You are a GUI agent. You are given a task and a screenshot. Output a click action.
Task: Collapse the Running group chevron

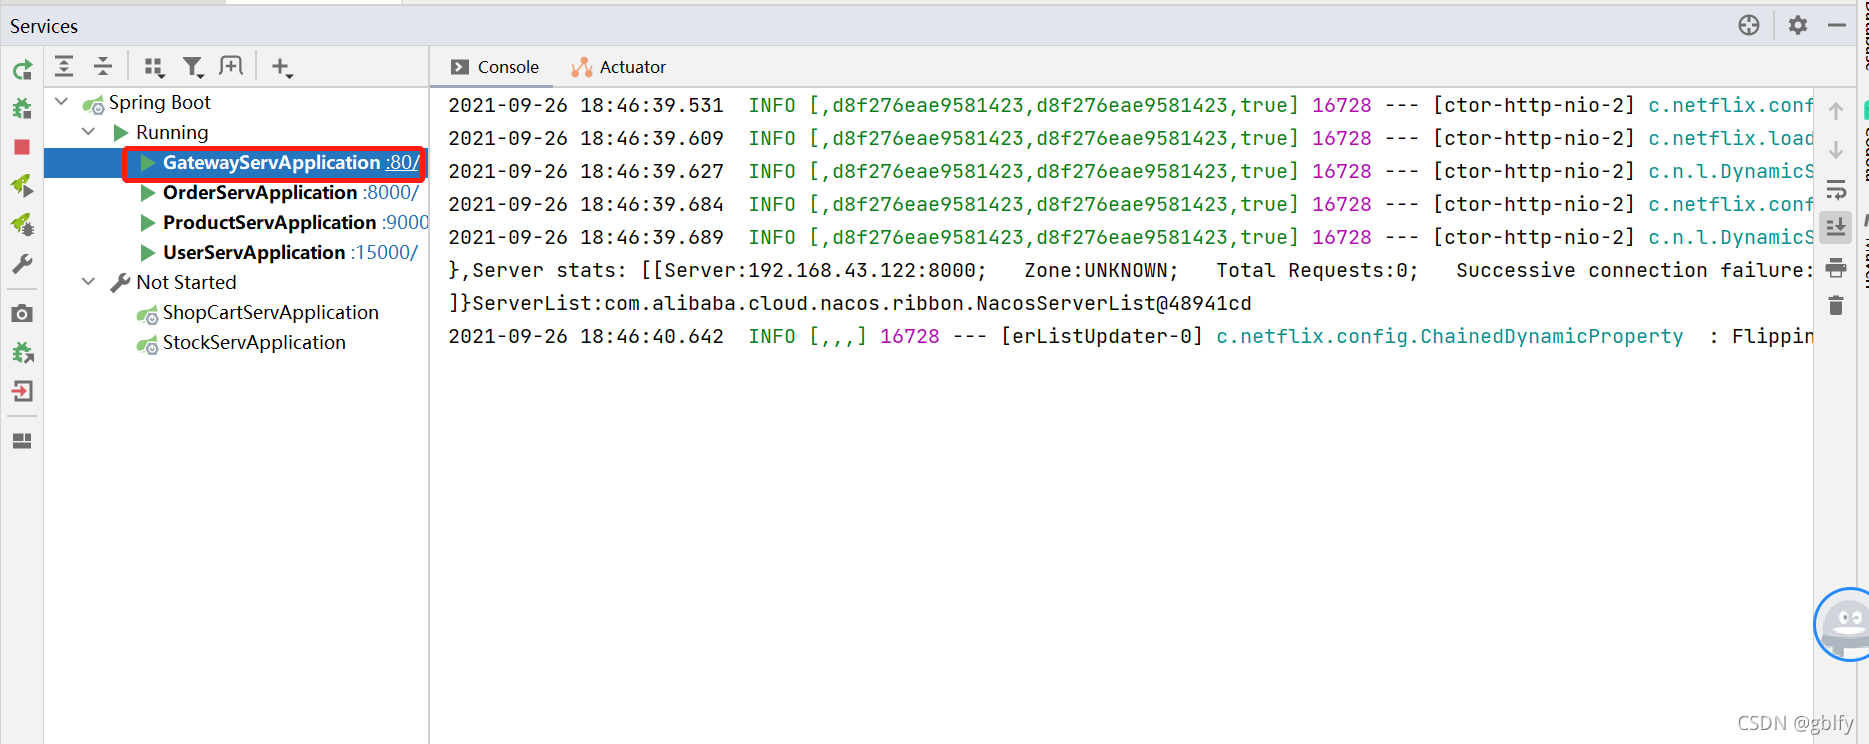click(x=89, y=132)
